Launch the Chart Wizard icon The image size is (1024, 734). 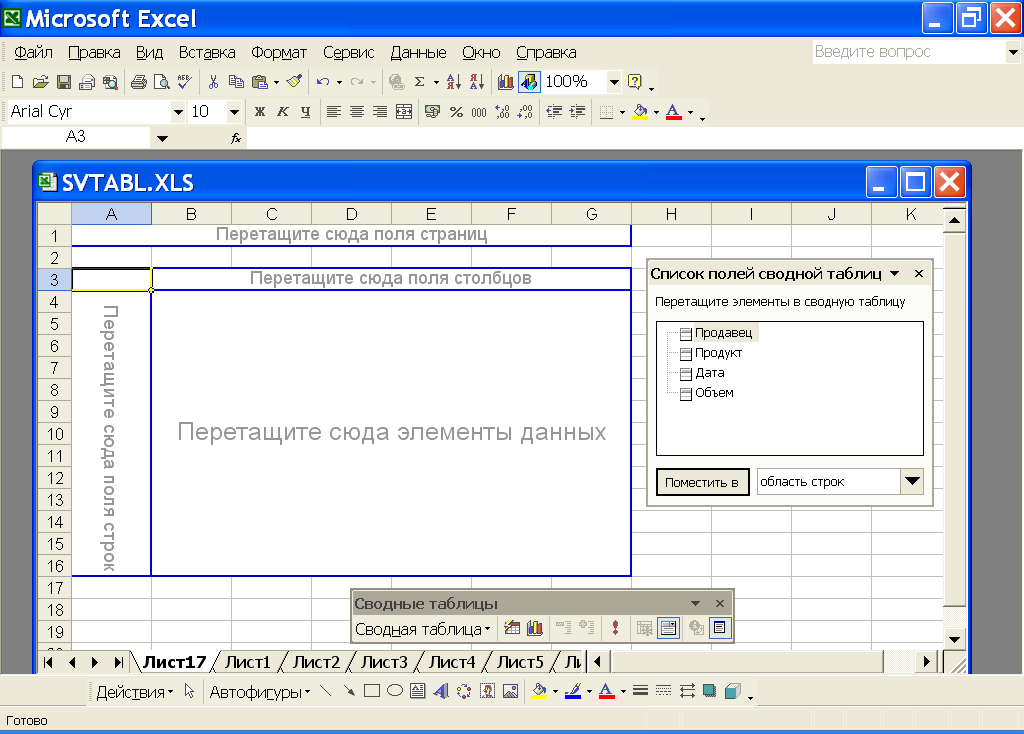pyautogui.click(x=505, y=82)
